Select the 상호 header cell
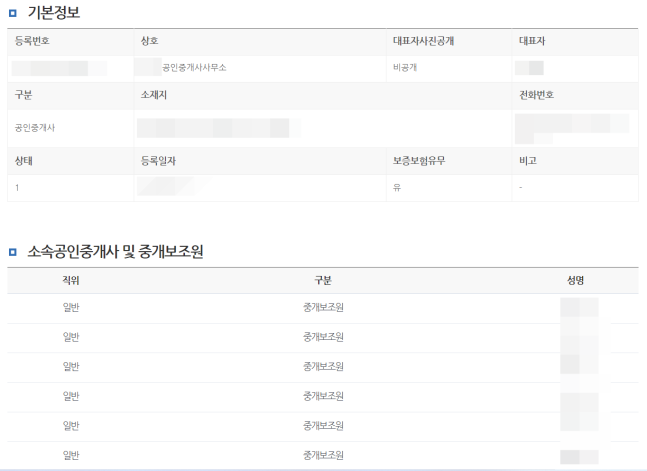 point(151,42)
